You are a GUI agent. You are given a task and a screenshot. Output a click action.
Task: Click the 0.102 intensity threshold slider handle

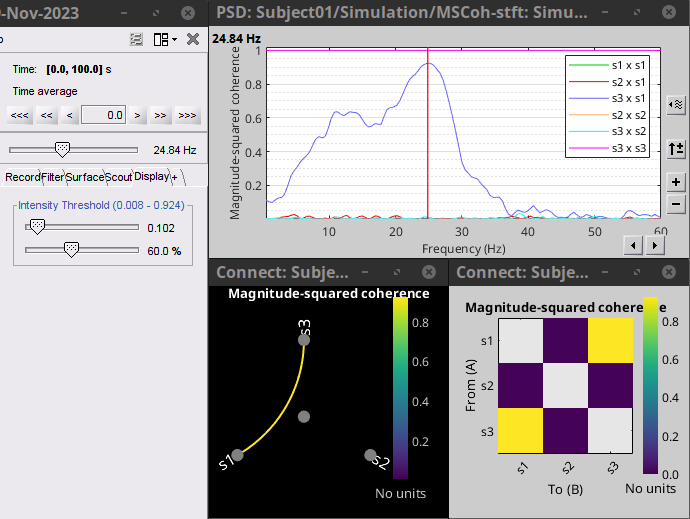click(37, 227)
